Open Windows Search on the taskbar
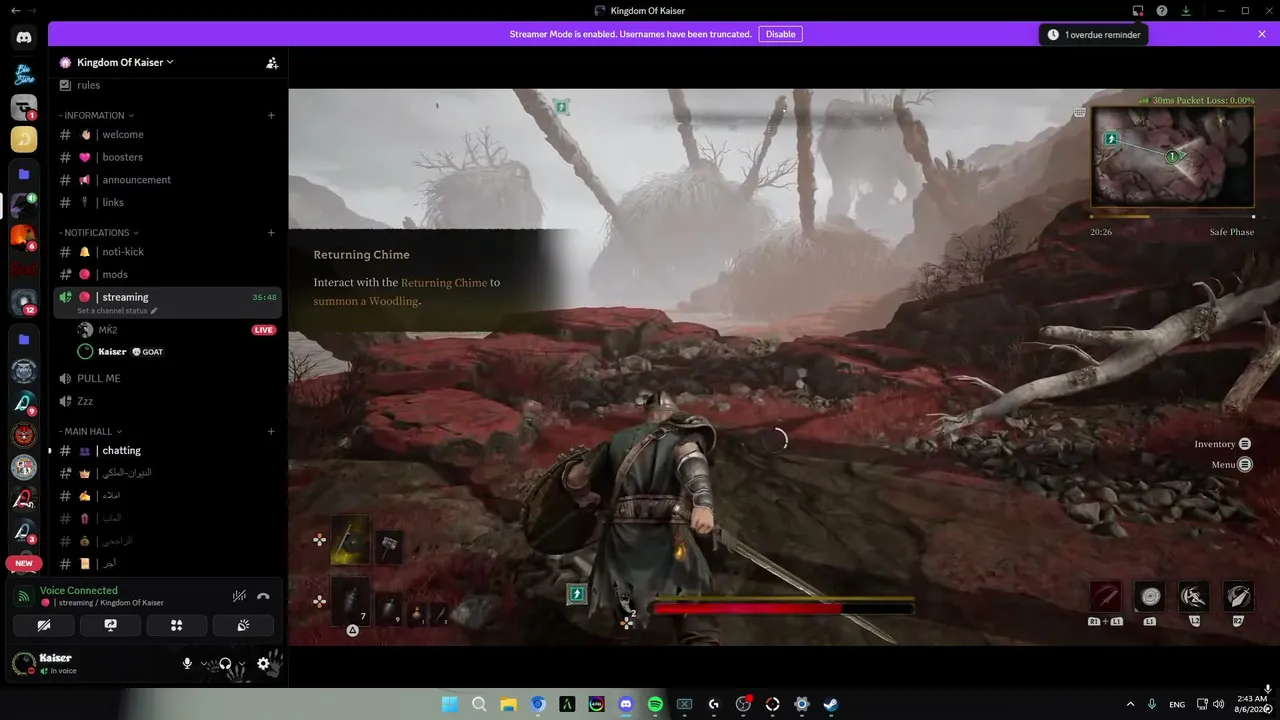The image size is (1280, 720). coord(479,704)
